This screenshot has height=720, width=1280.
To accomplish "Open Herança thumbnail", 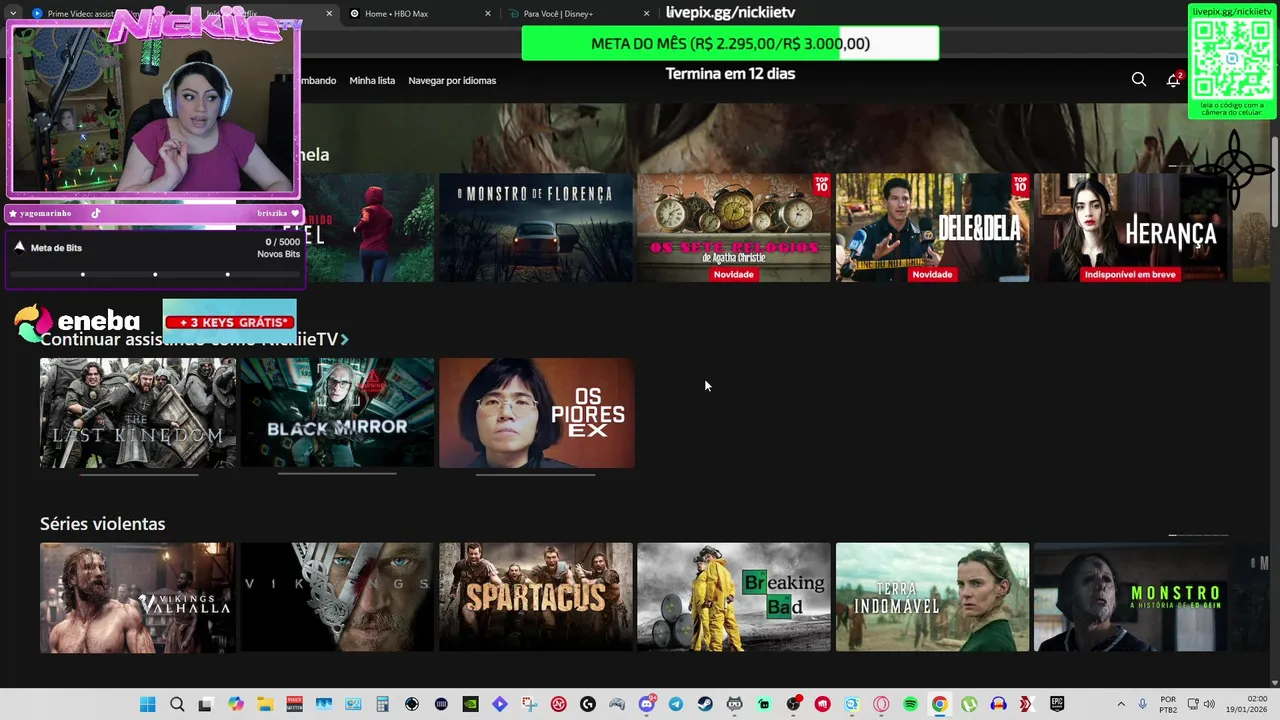I will [1131, 228].
